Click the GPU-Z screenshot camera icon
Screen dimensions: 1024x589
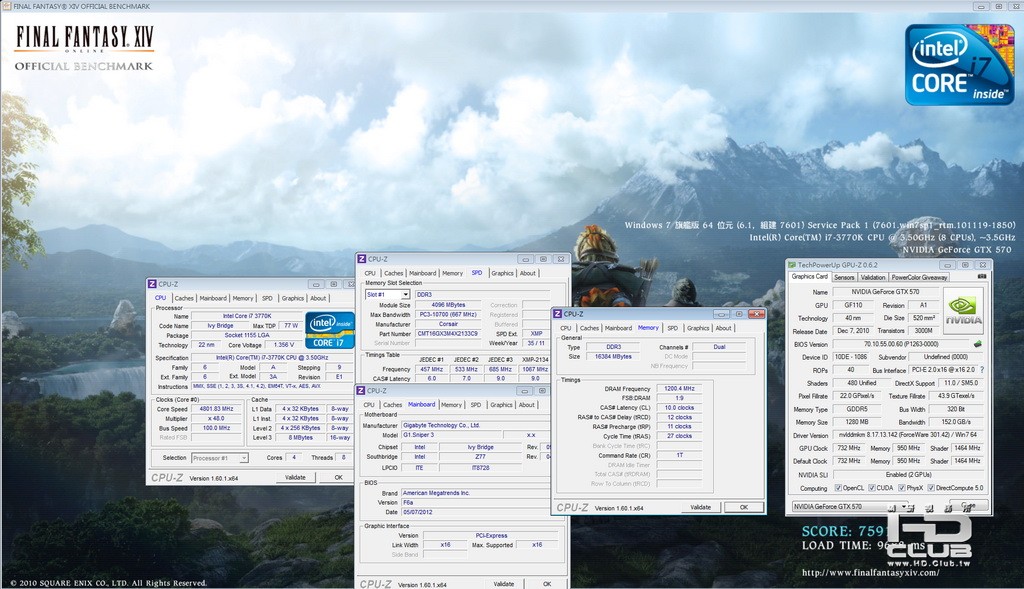[x=982, y=276]
